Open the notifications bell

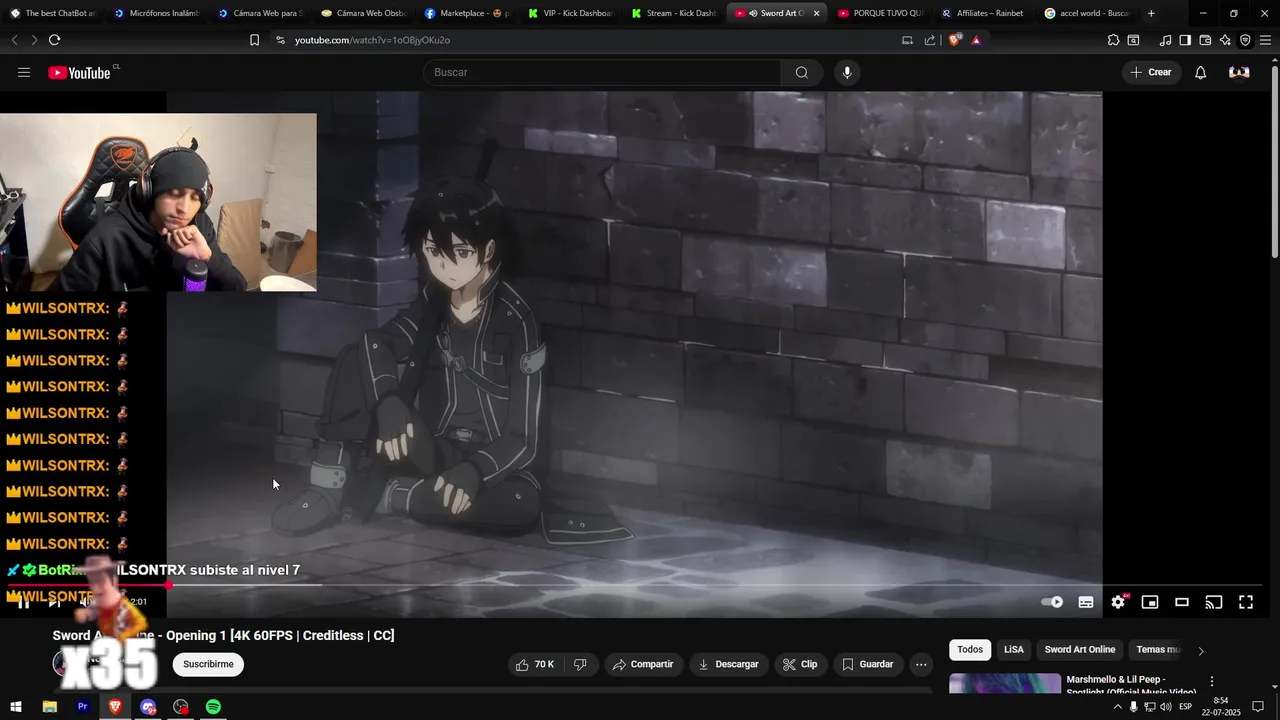coord(1200,72)
